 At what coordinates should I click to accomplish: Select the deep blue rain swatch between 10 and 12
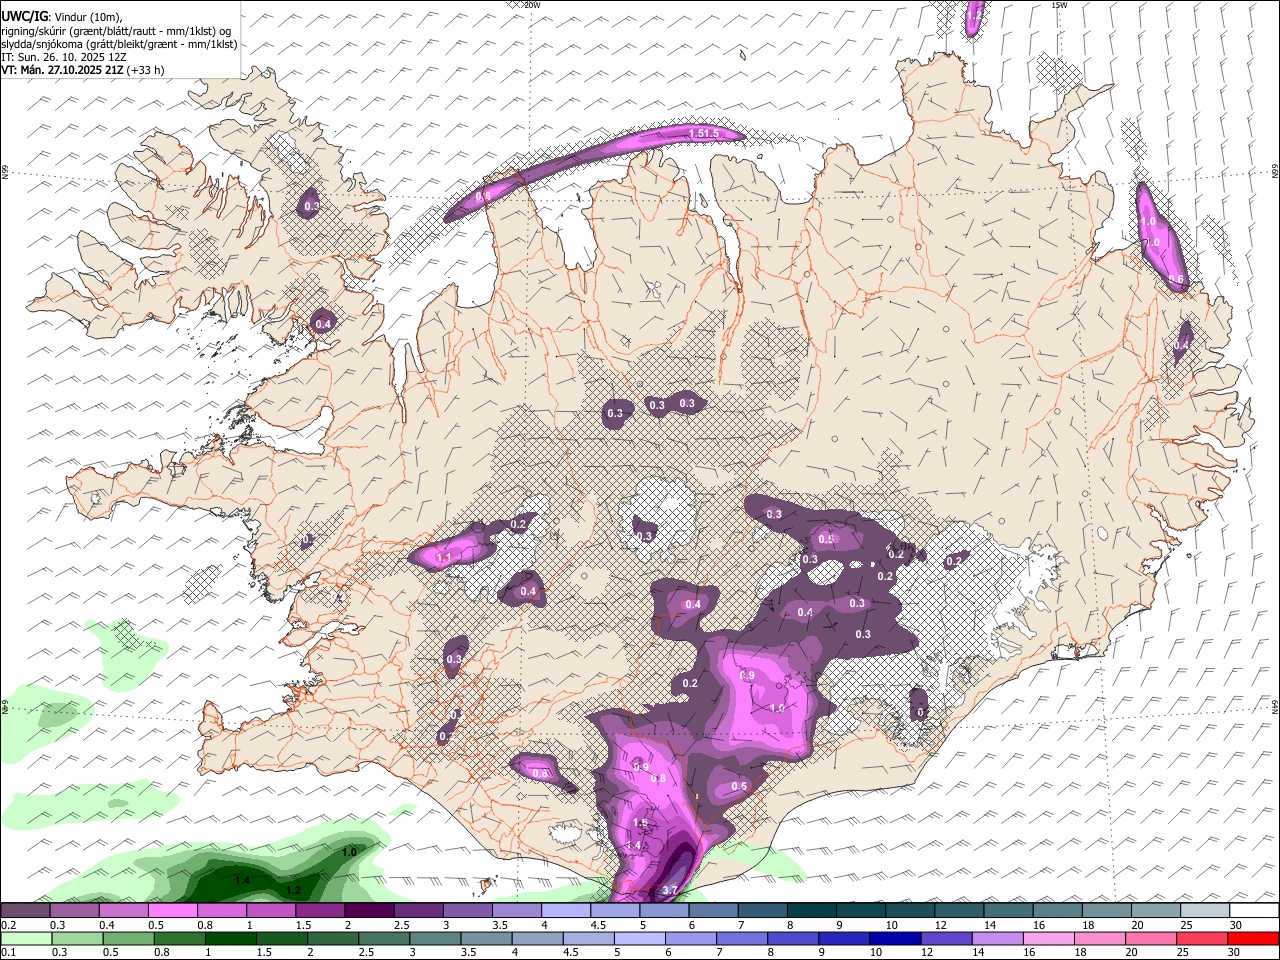click(x=893, y=938)
